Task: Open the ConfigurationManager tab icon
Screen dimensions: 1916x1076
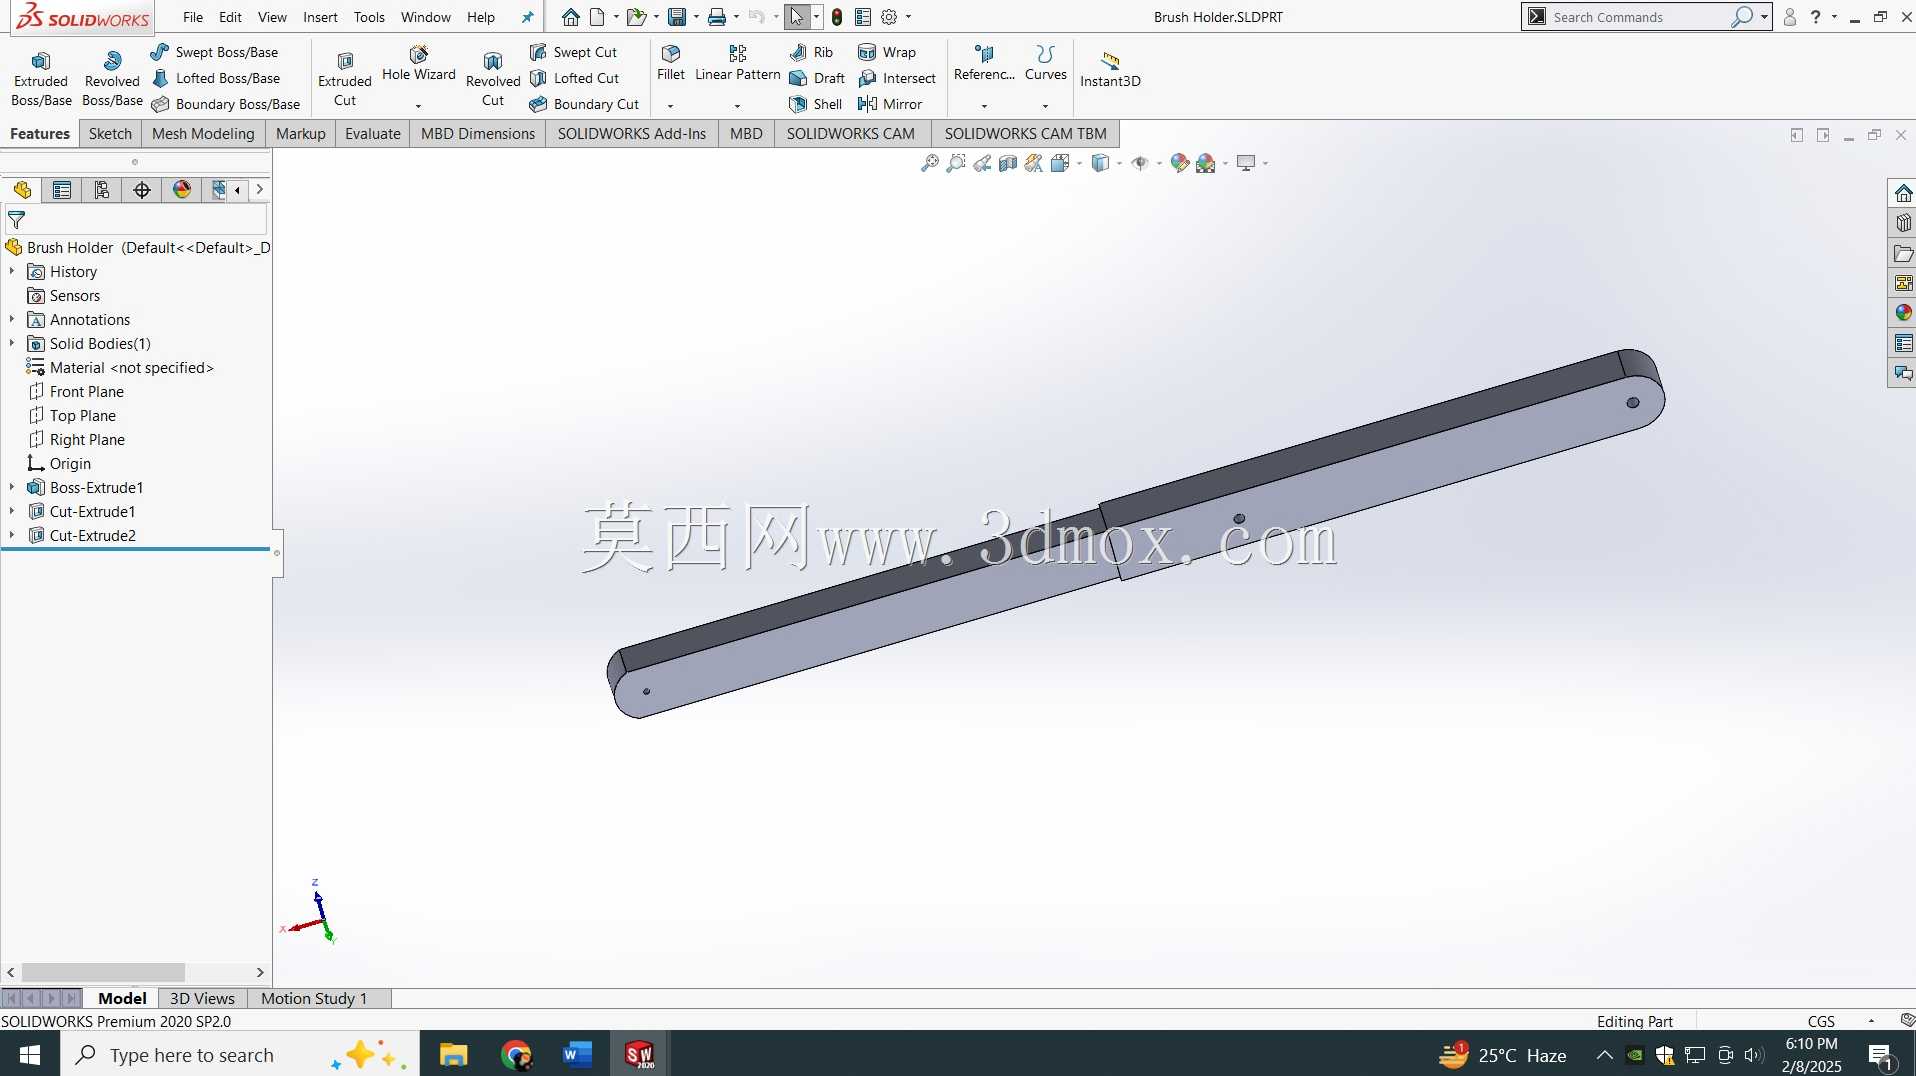Action: coord(102,190)
